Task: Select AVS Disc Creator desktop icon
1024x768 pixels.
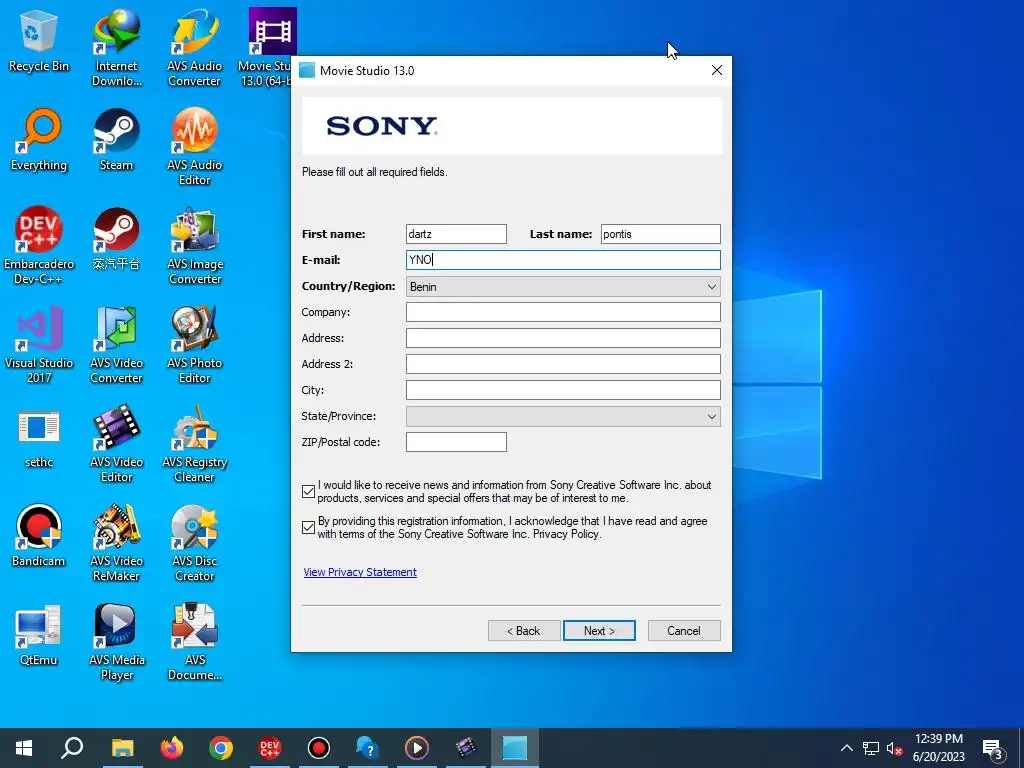Action: tap(195, 544)
